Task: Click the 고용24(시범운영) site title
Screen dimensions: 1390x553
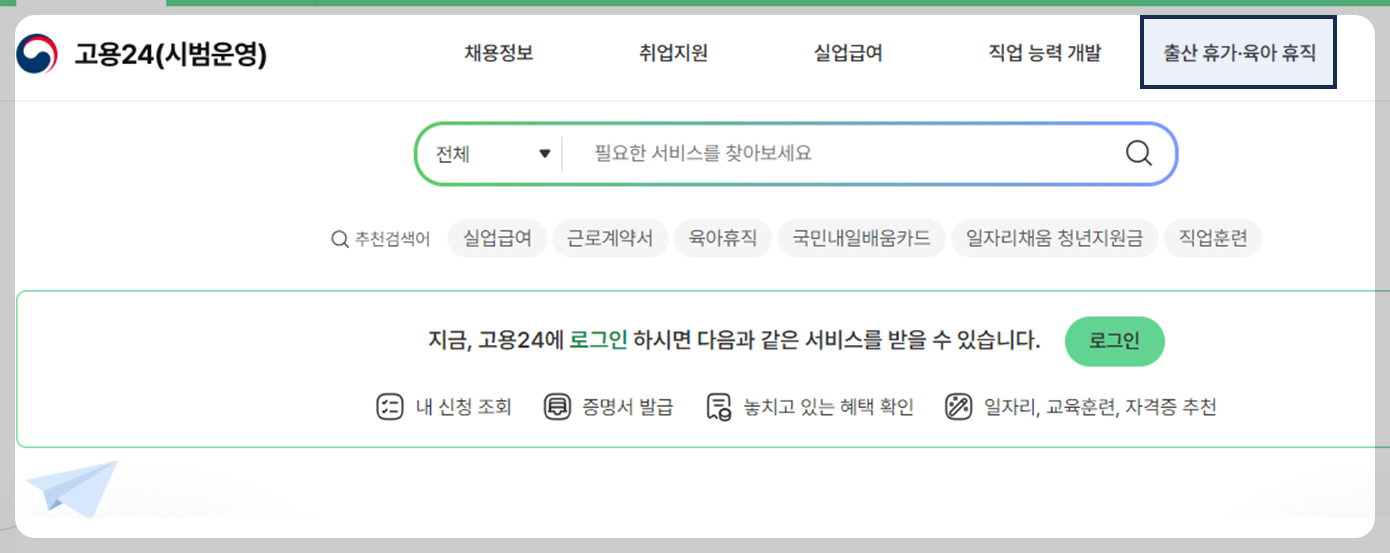Action: point(170,54)
